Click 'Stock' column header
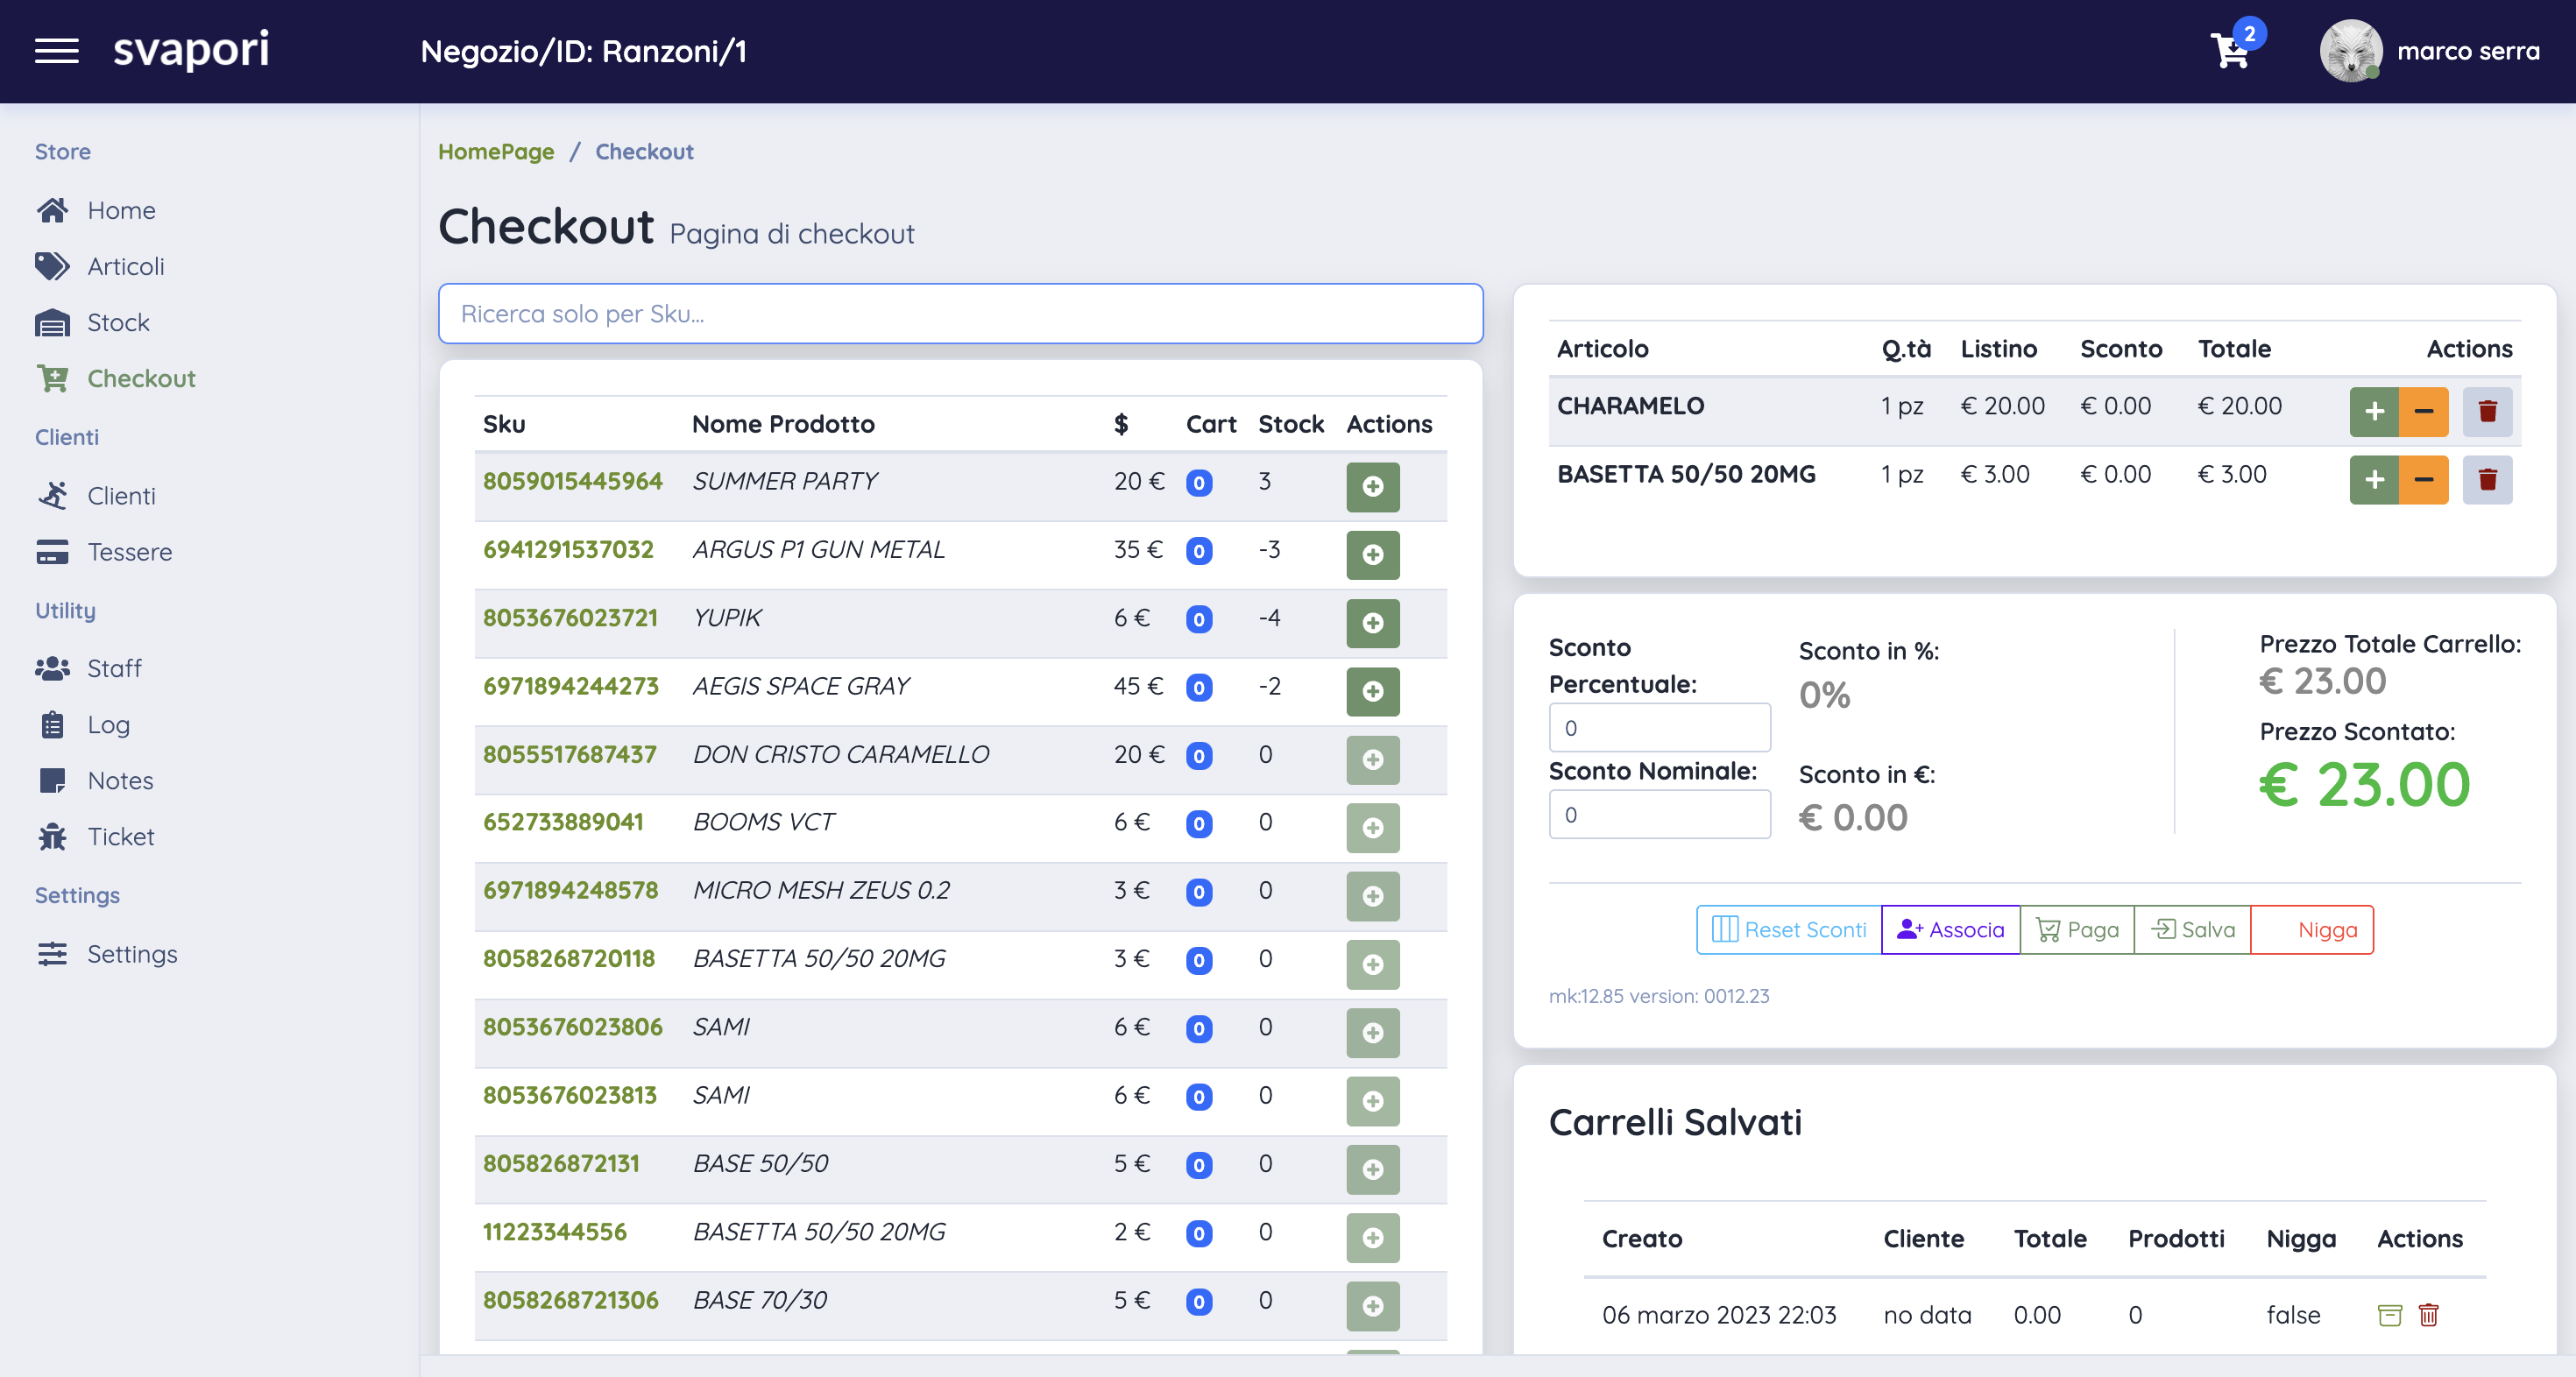Image resolution: width=2576 pixels, height=1377 pixels. tap(1290, 424)
